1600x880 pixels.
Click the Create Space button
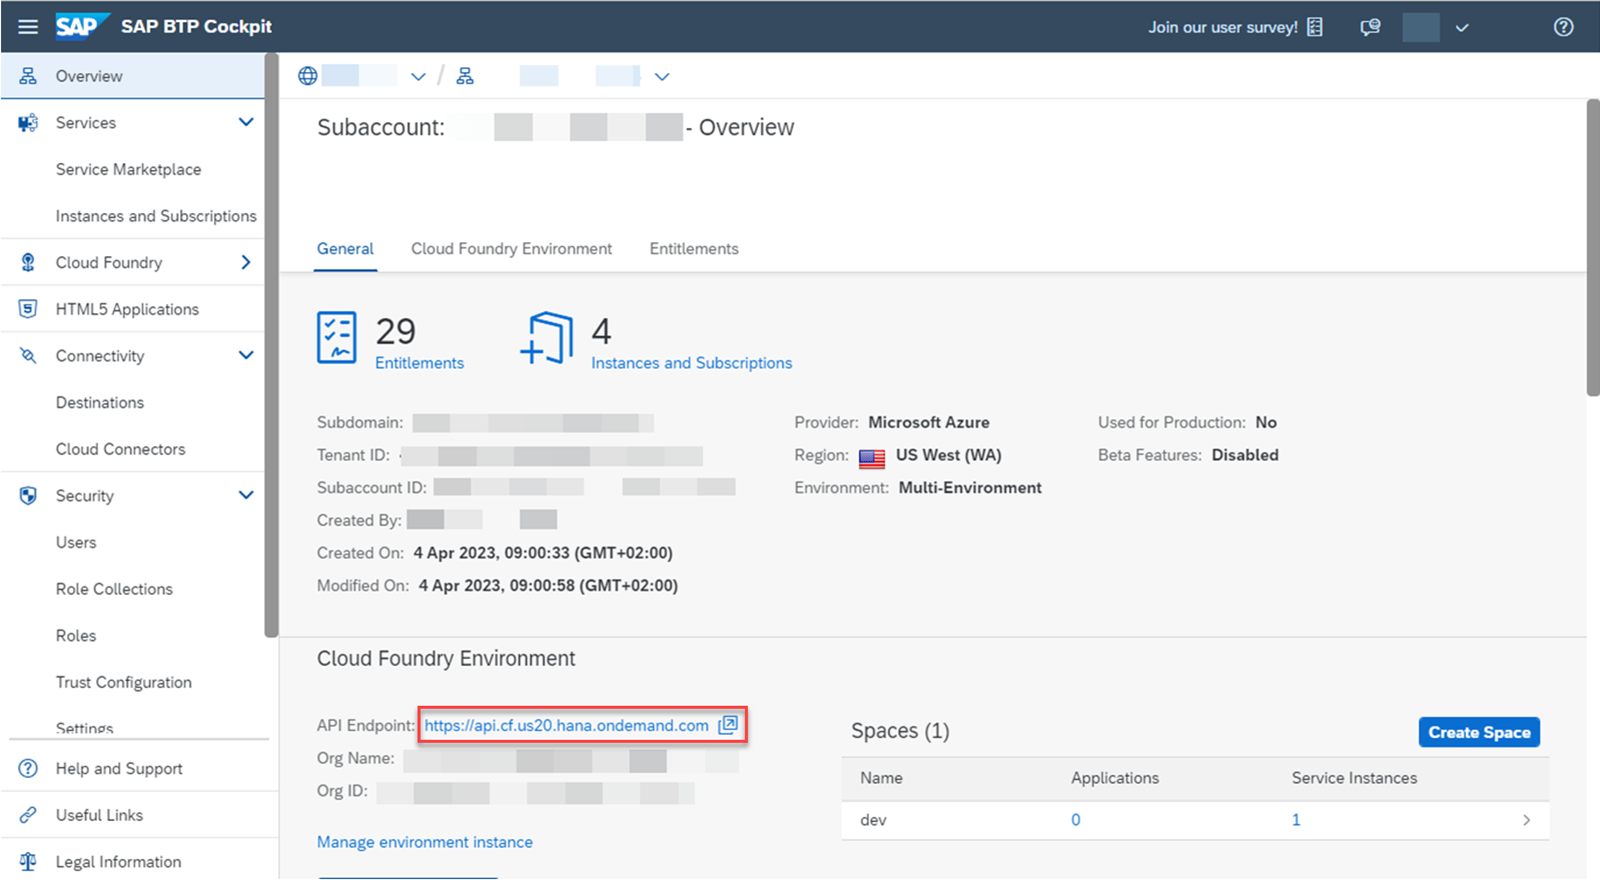click(1479, 732)
